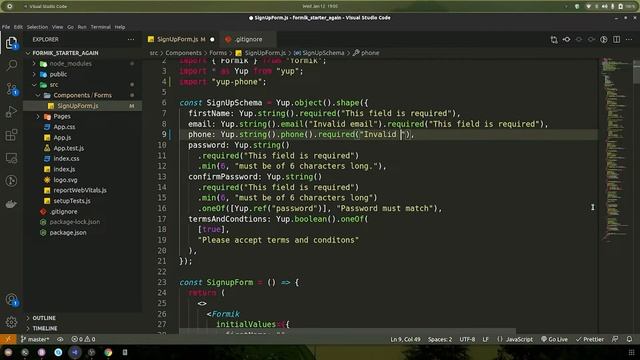
Task: Click Spaces: 2 indentation setting
Action: click(440, 339)
